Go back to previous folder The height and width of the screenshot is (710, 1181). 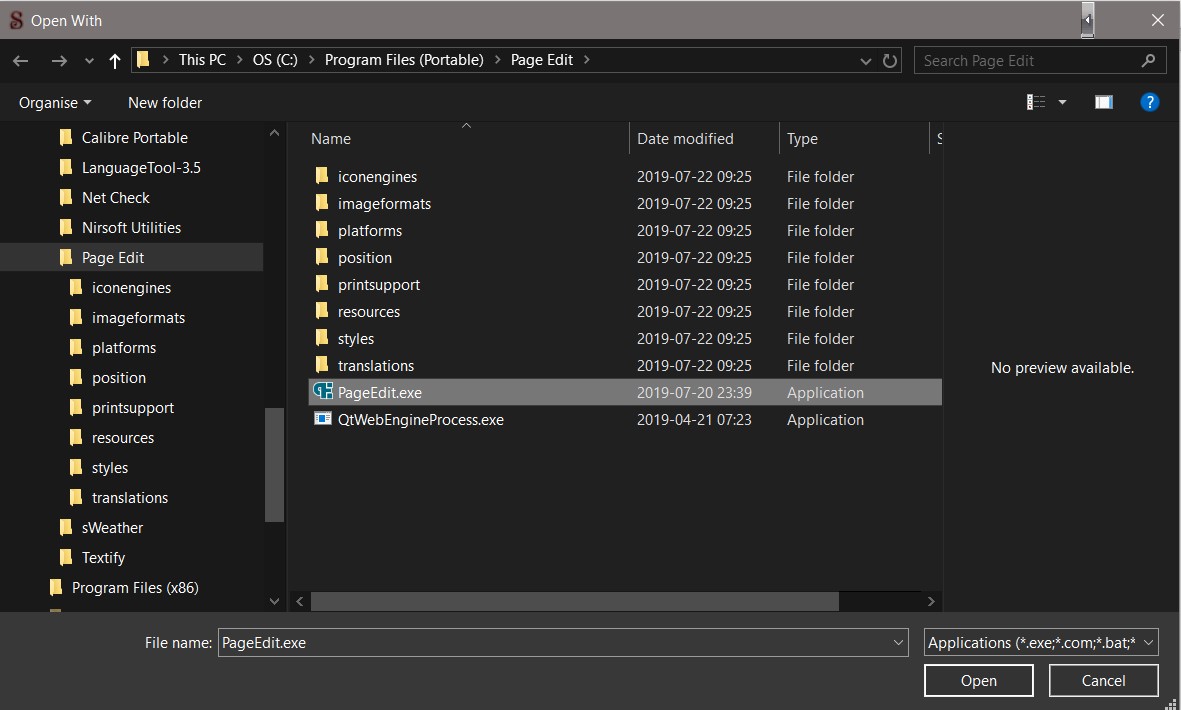pyautogui.click(x=20, y=61)
